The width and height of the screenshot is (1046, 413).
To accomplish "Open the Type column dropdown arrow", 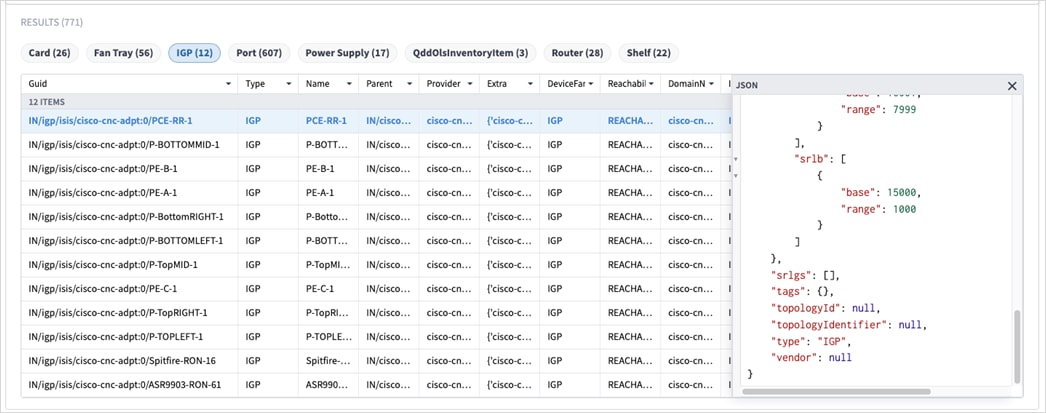I will (289, 84).
